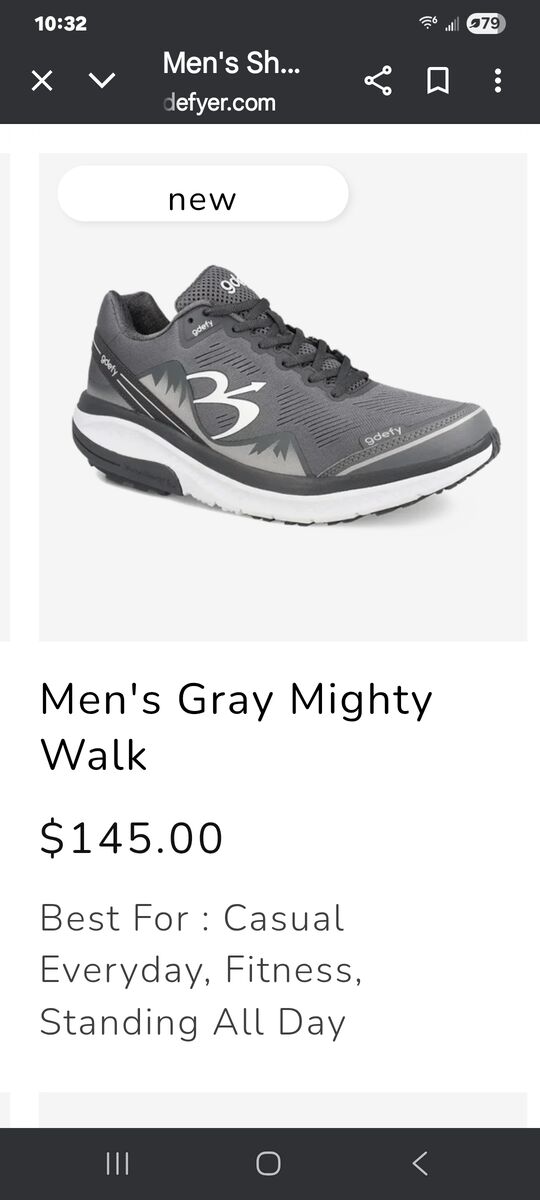Open Men's Gray Mighty Walk product link
Image resolution: width=540 pixels, height=1200 pixels.
(x=236, y=727)
